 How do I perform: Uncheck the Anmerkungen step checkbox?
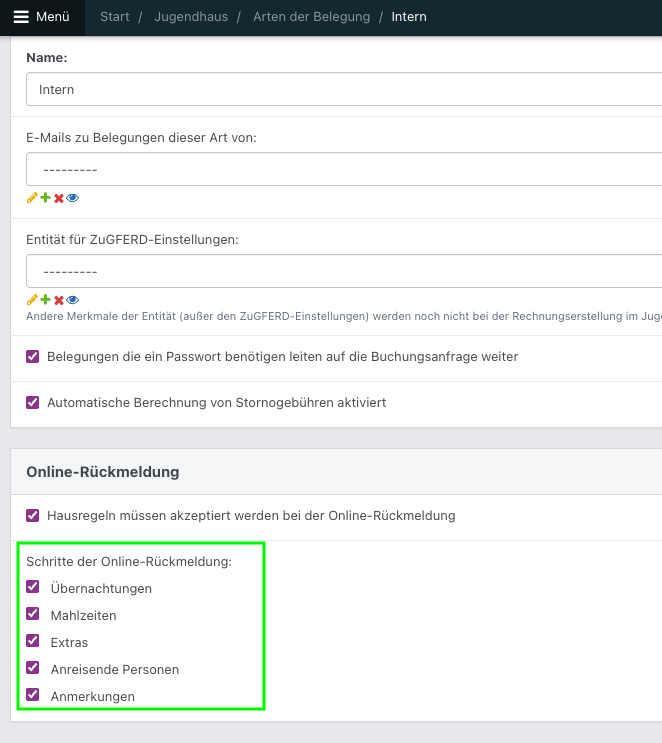(33, 695)
